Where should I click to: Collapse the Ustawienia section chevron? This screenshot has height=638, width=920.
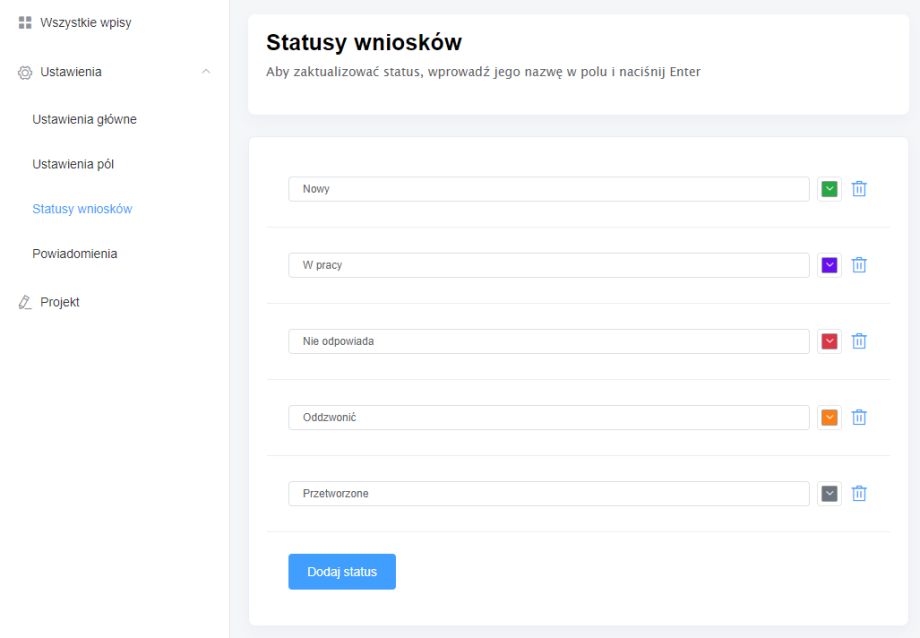pos(206,72)
